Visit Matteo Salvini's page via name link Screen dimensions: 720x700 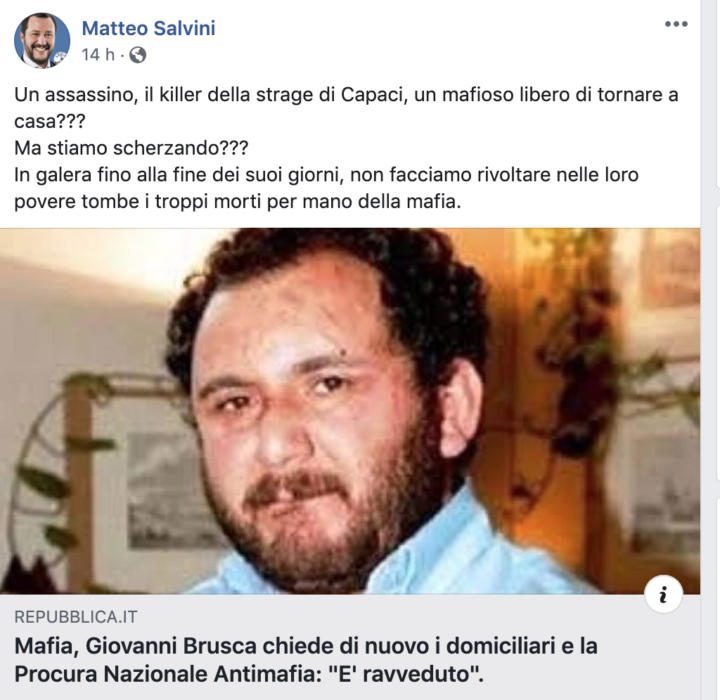click(x=148, y=28)
